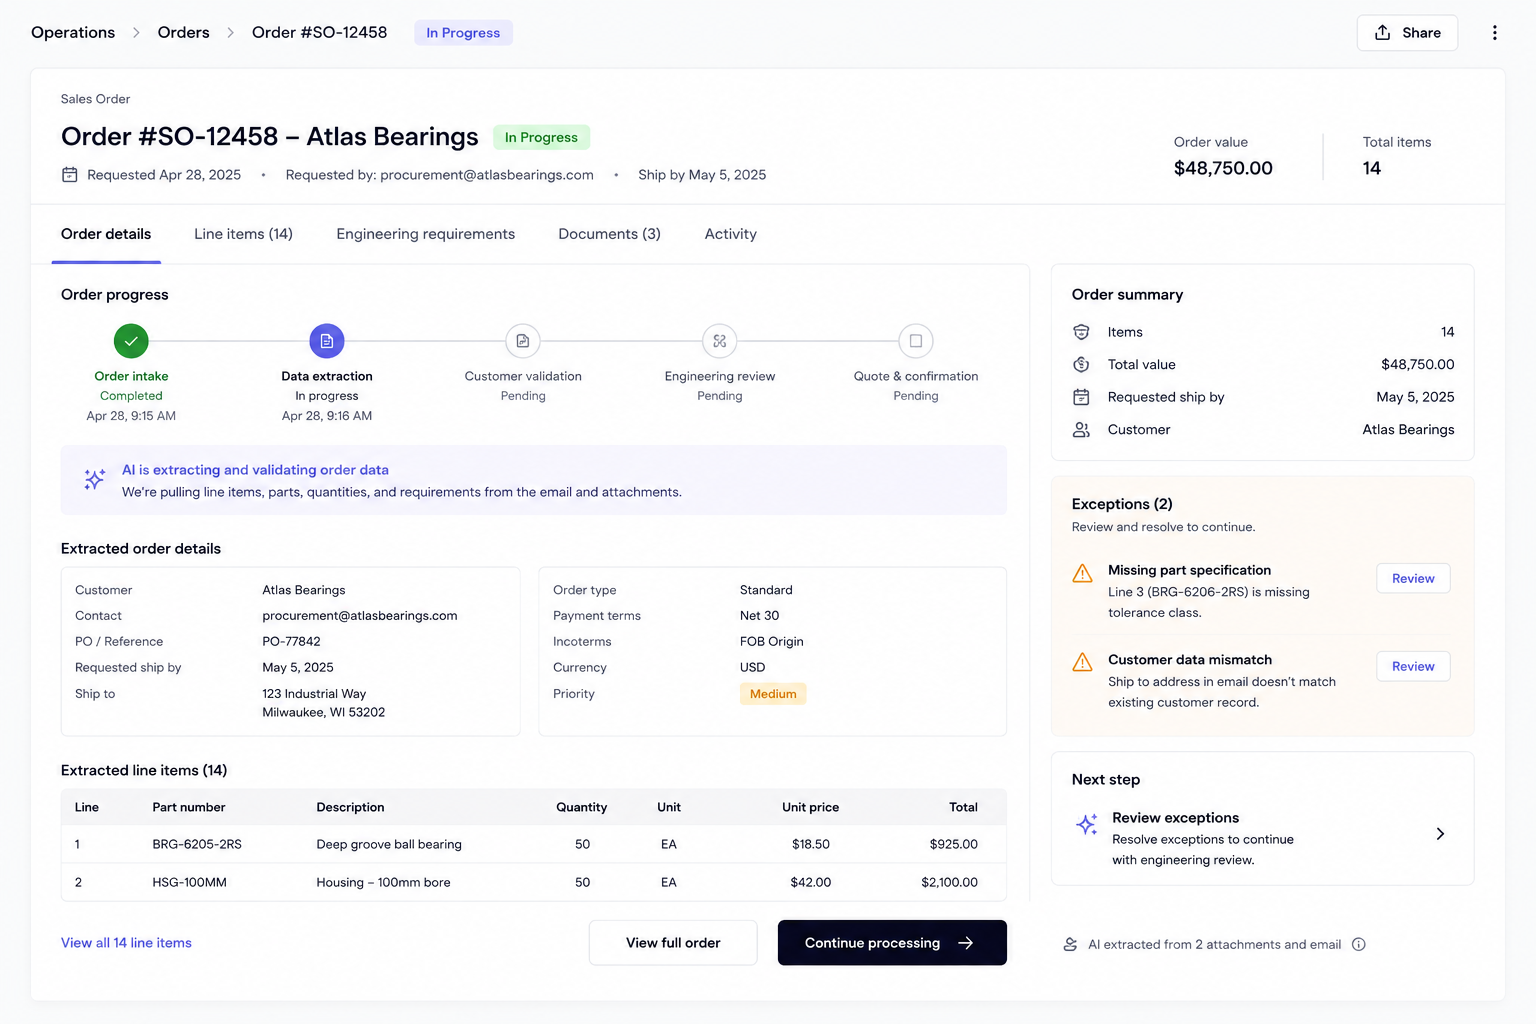Click the Standard order type value

coord(766,590)
